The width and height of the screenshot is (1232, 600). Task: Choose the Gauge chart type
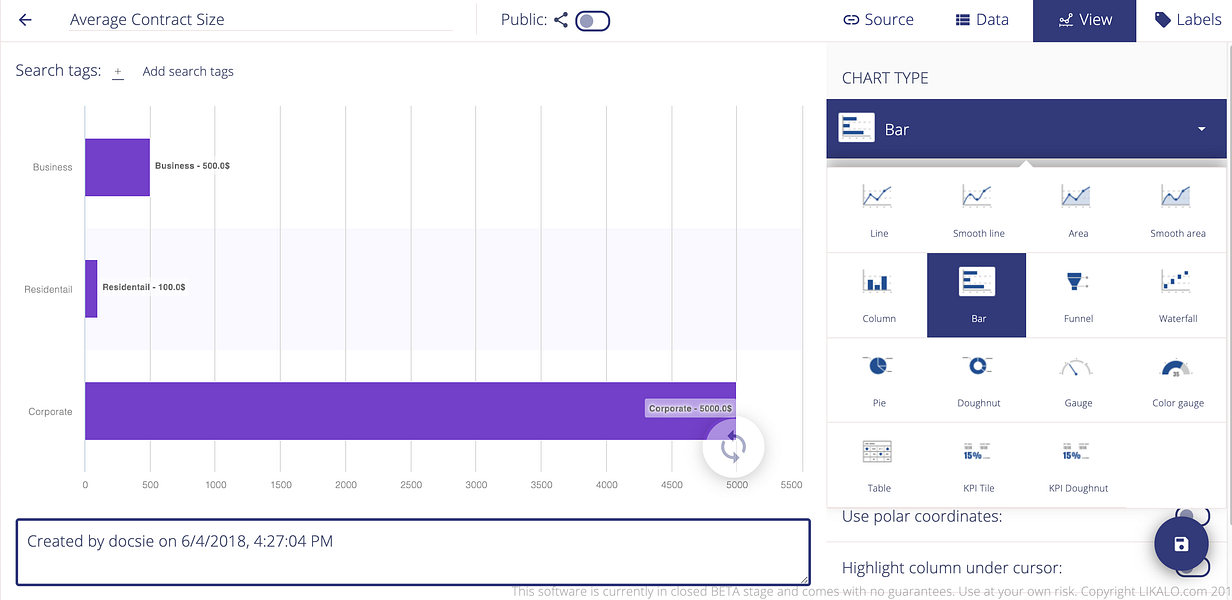(1077, 381)
